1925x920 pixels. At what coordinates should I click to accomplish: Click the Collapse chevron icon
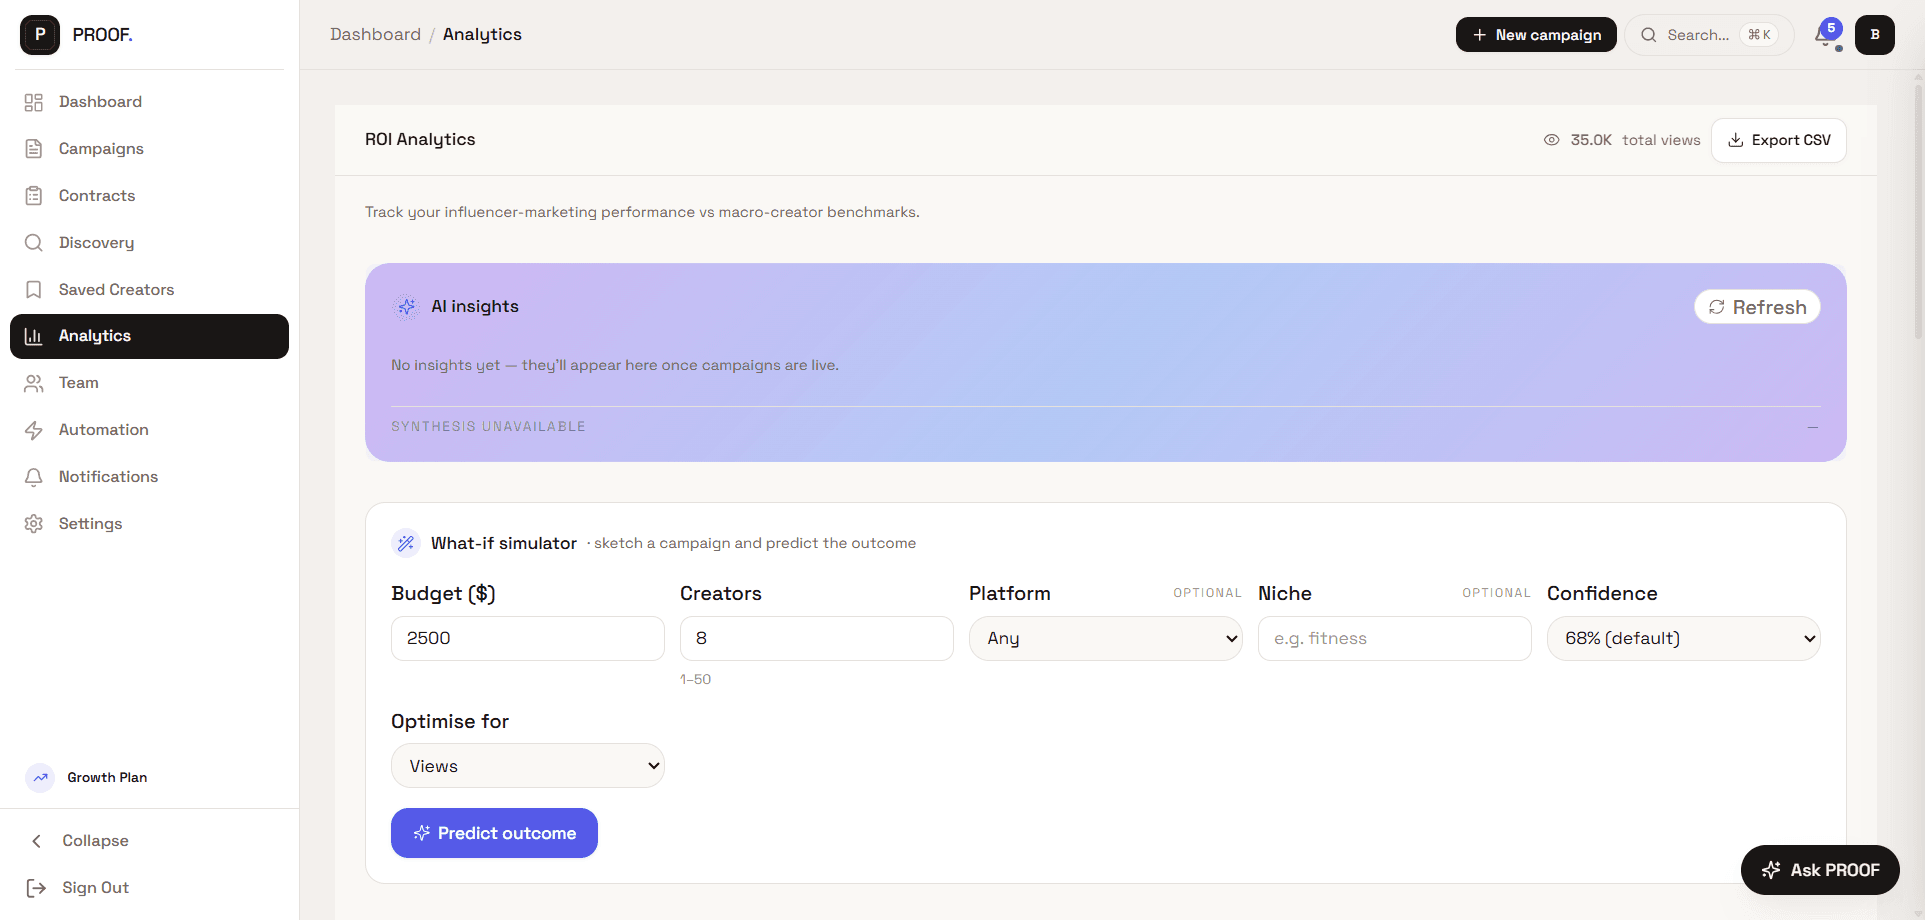point(37,841)
